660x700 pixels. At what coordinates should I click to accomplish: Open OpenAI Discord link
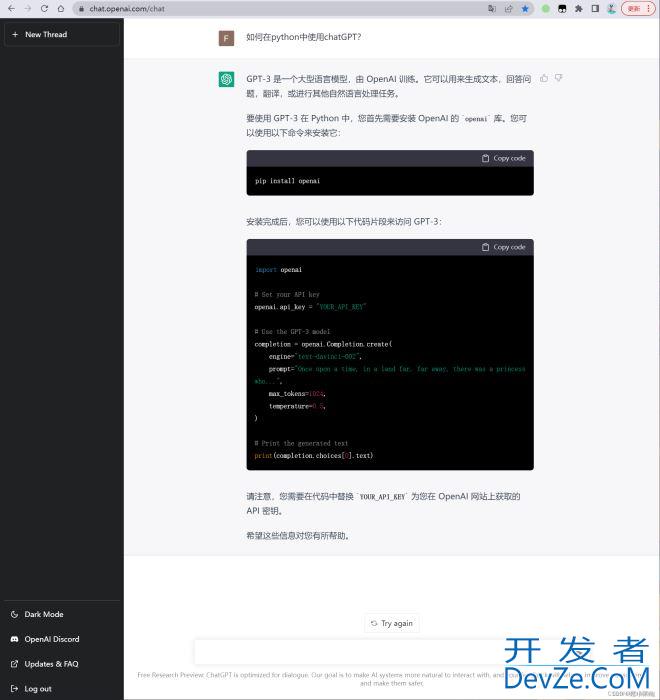click(x=62, y=639)
